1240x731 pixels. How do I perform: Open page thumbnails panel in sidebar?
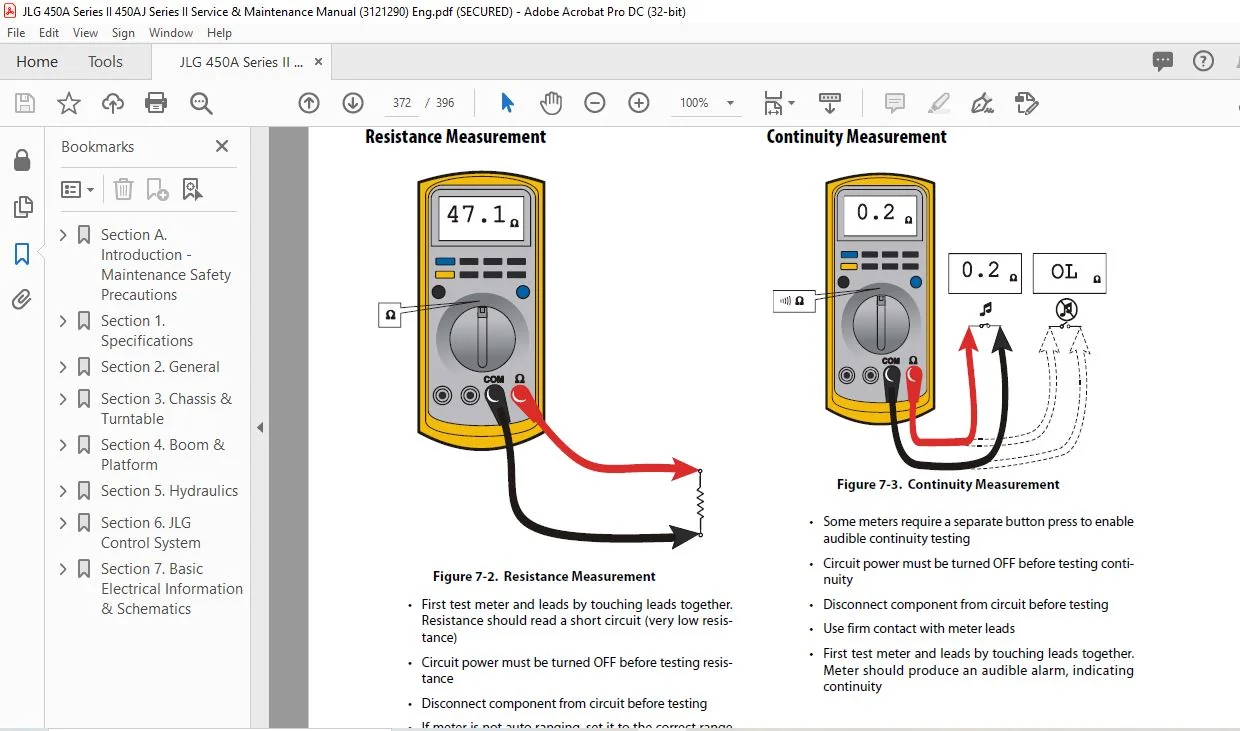point(21,207)
